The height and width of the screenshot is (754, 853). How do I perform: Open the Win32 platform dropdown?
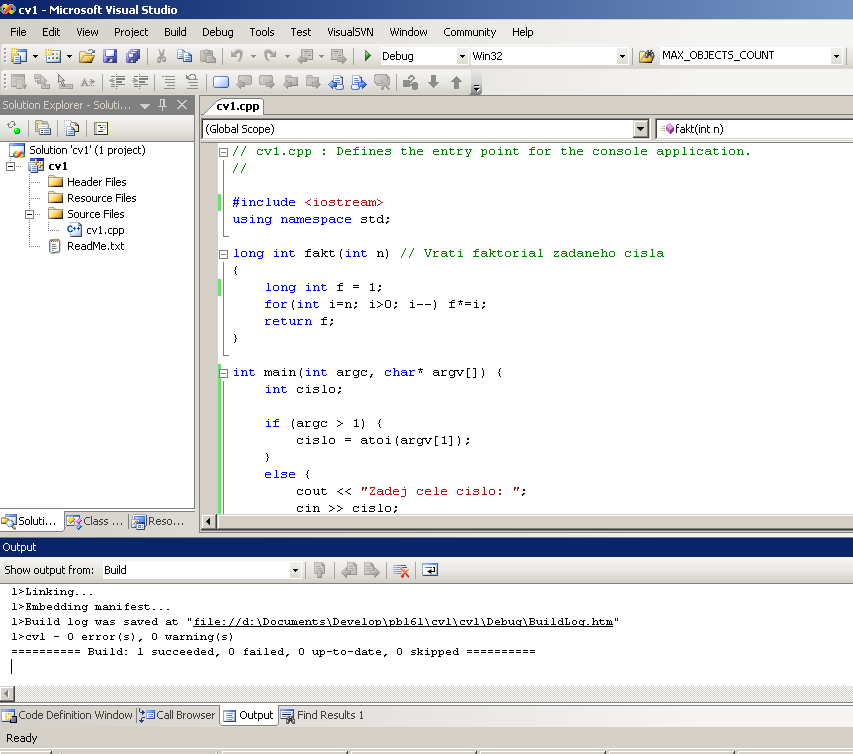(x=622, y=56)
